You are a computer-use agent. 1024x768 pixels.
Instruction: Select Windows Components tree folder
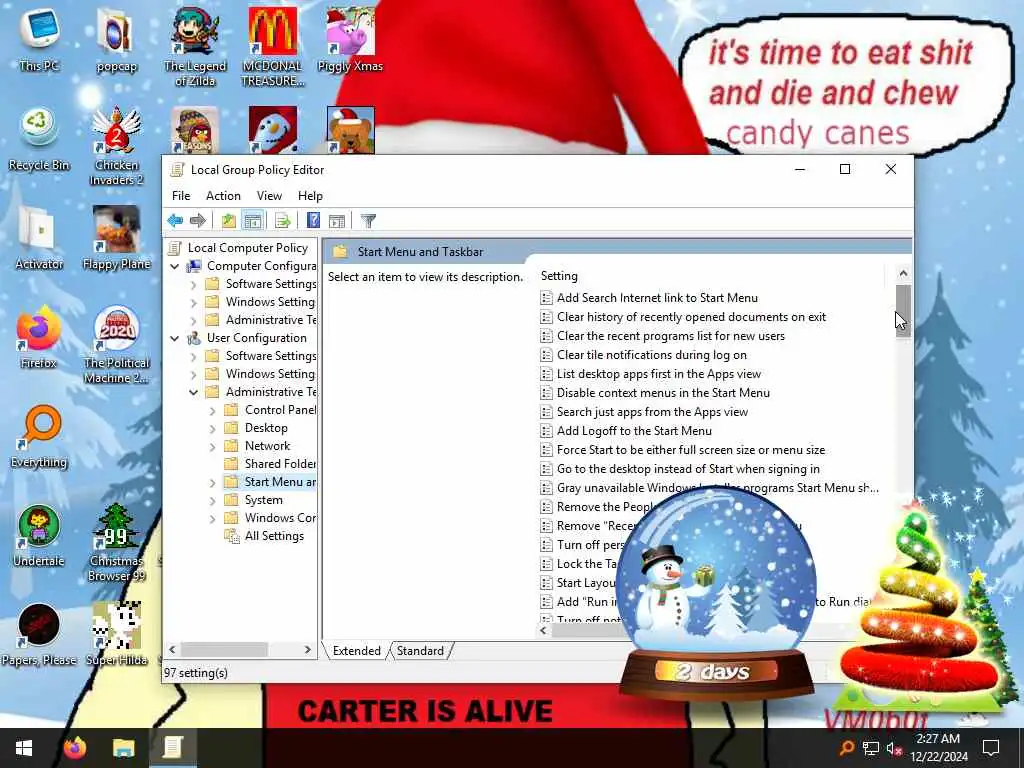pyautogui.click(x=270, y=518)
